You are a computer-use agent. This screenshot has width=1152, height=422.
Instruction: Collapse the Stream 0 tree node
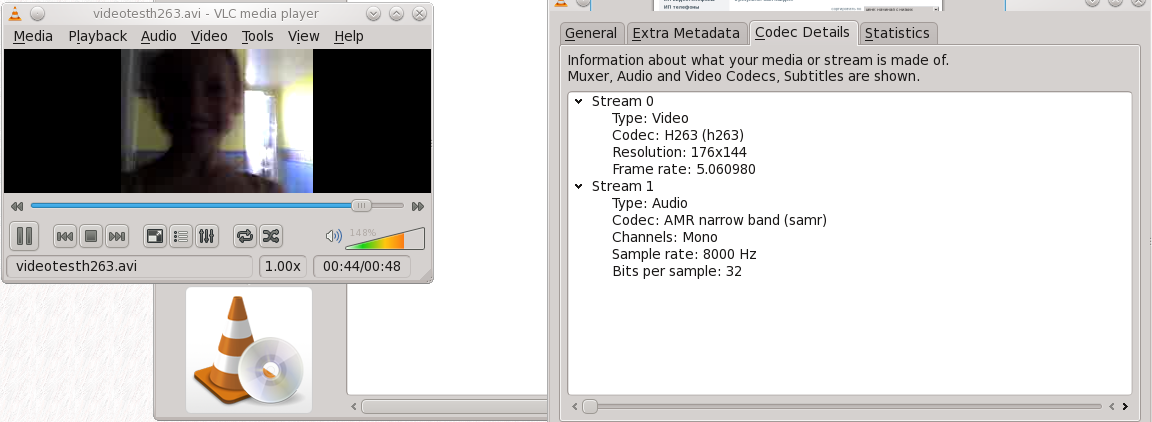(x=578, y=101)
